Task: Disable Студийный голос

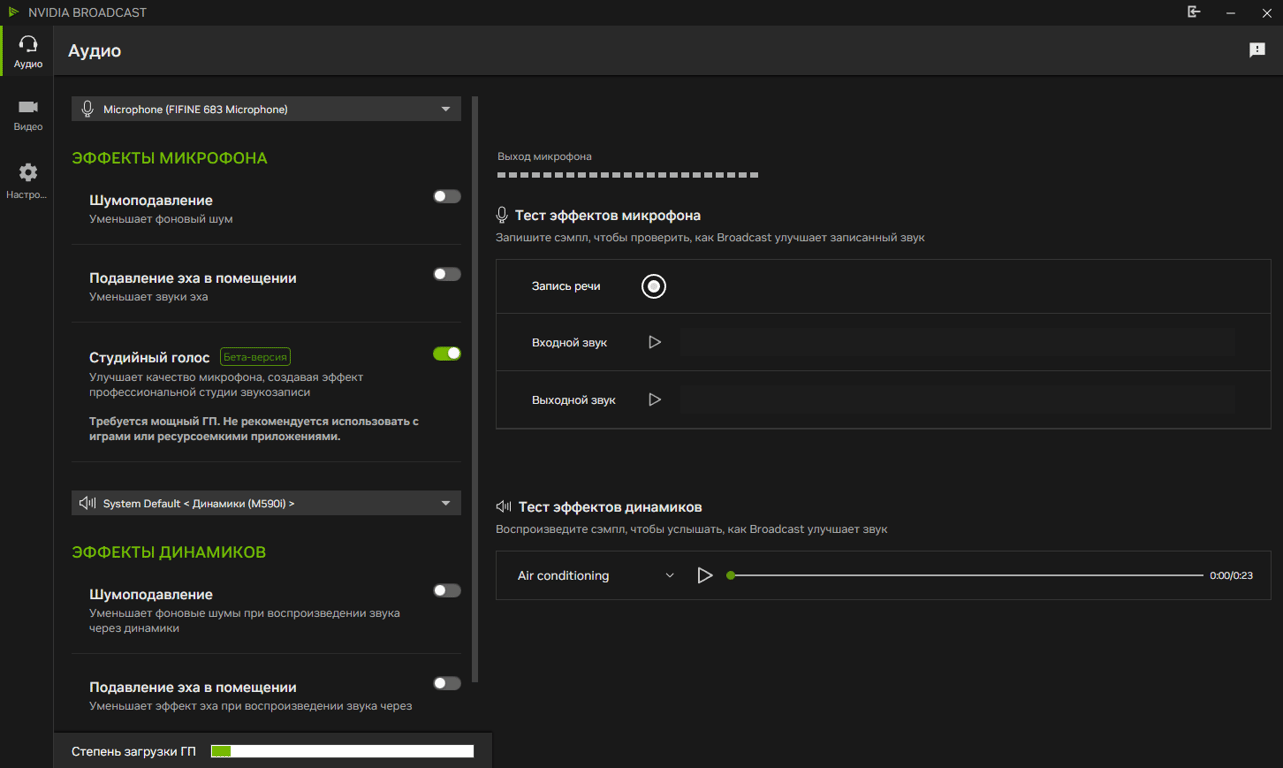Action: point(446,353)
